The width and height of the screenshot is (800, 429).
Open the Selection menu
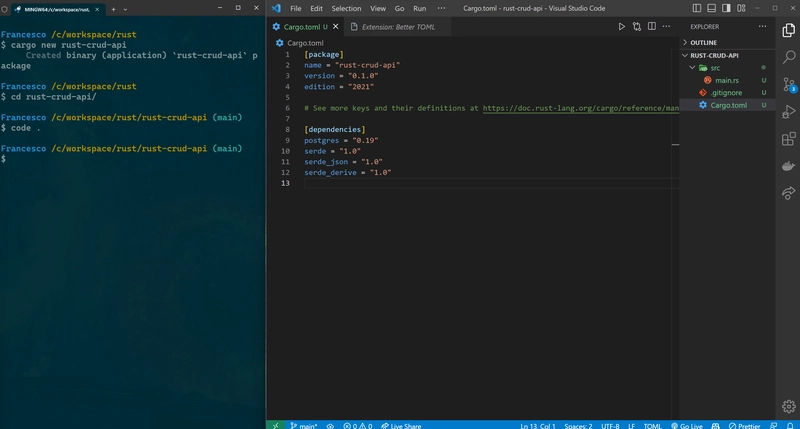click(x=346, y=8)
